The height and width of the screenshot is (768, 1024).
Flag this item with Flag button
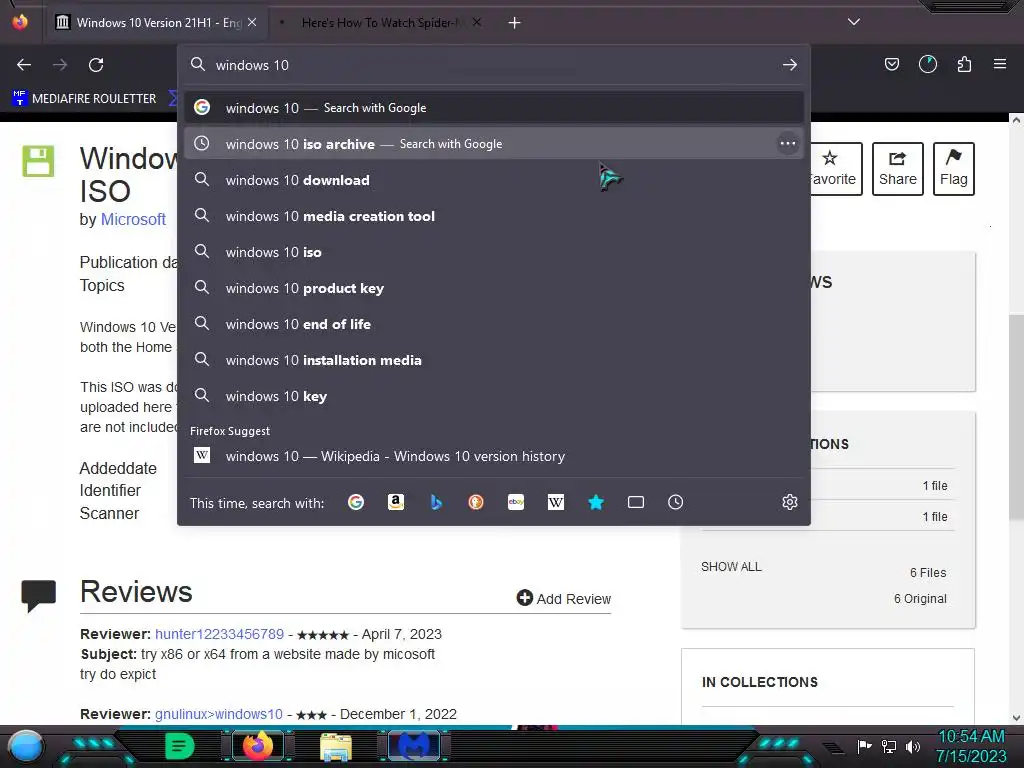[x=953, y=168]
